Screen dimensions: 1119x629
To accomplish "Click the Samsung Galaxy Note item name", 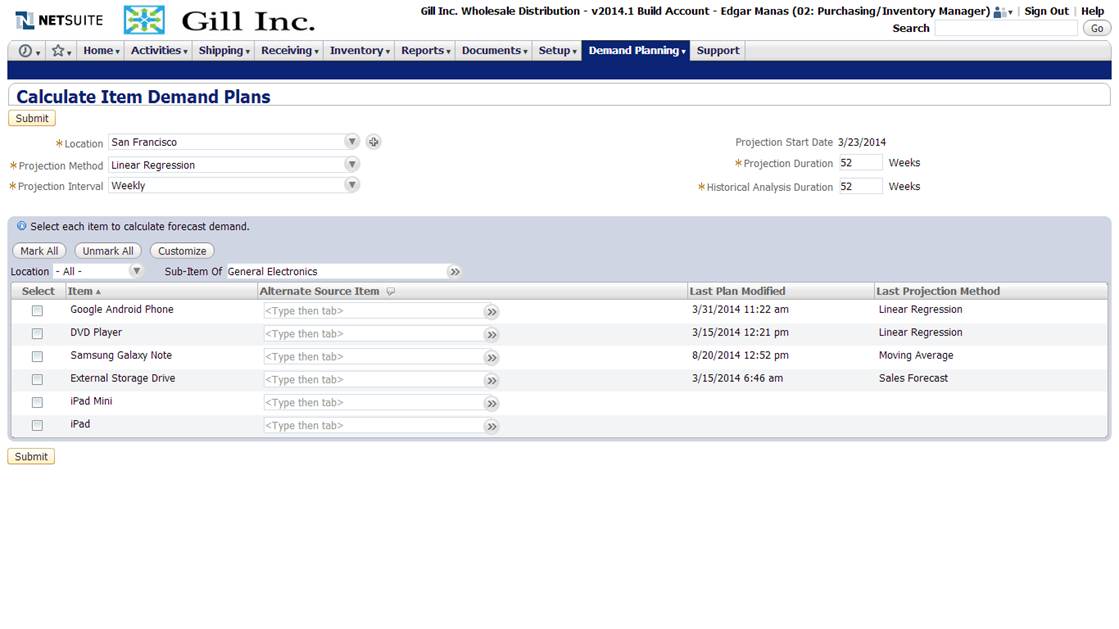I will pos(121,356).
